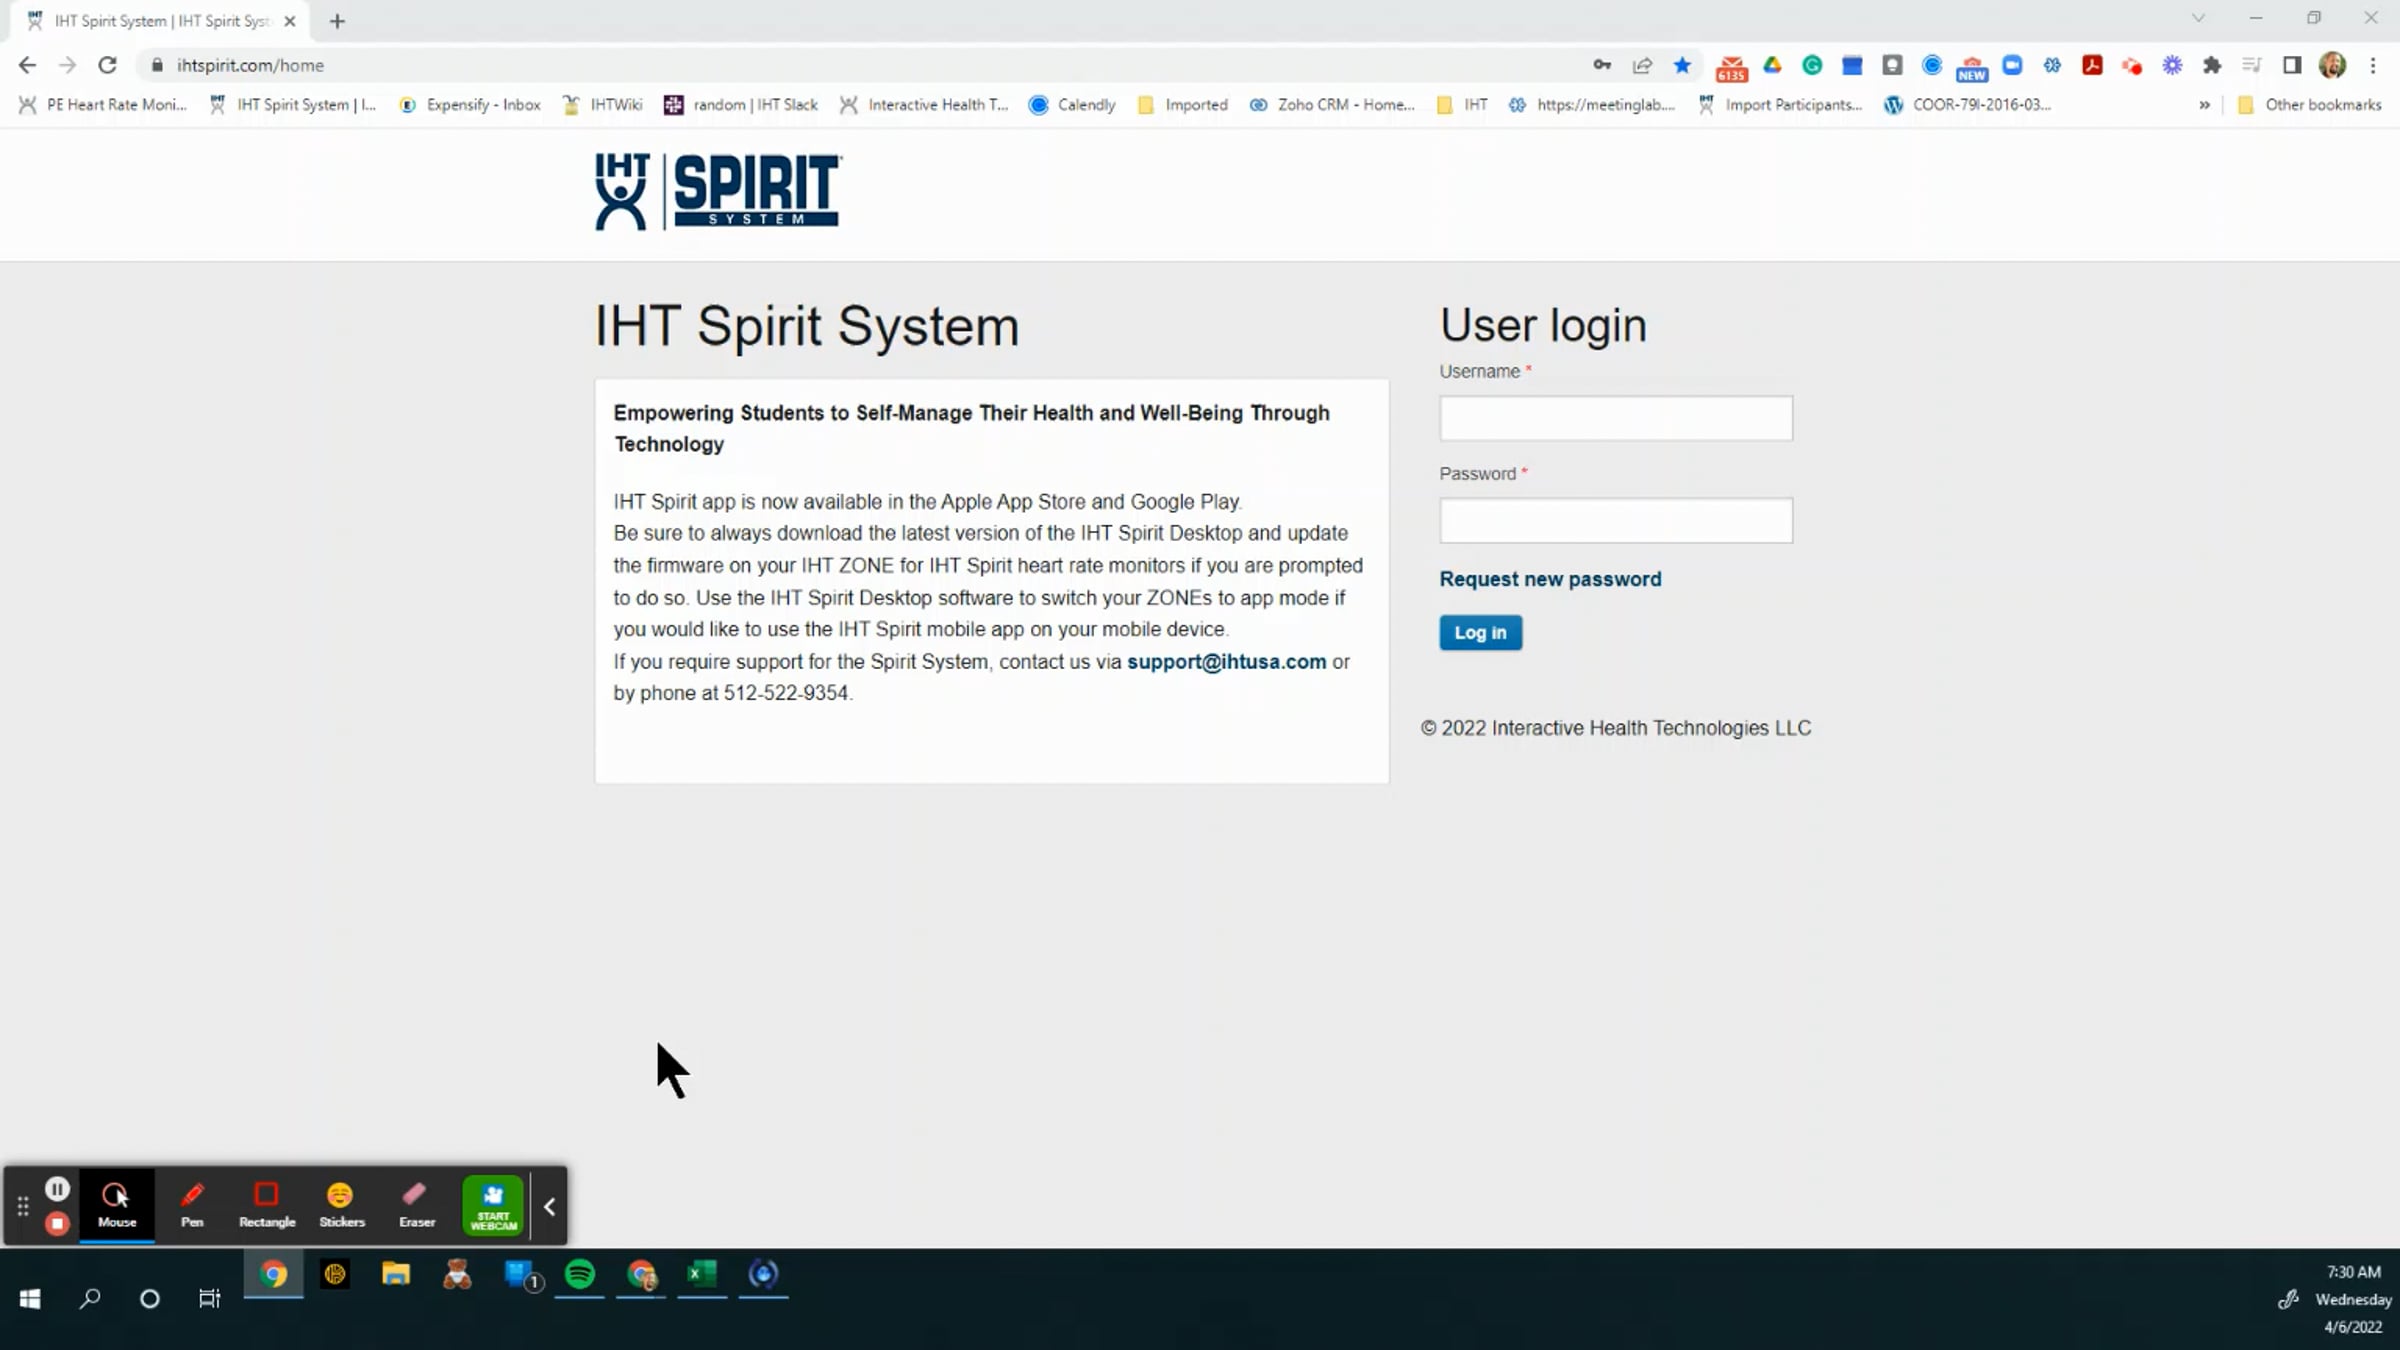
Task: Pause the screen recording
Action: click(x=57, y=1188)
